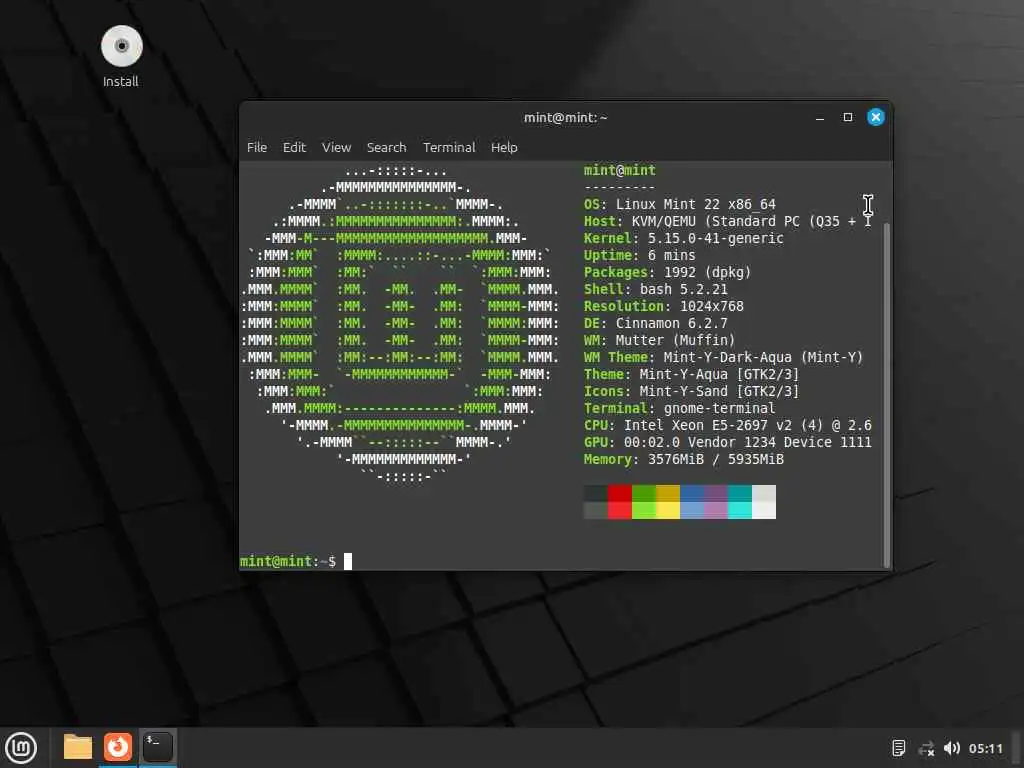This screenshot has width=1024, height=768.
Task: Click the 'Uptime: 6 mins' line
Action: (x=639, y=255)
